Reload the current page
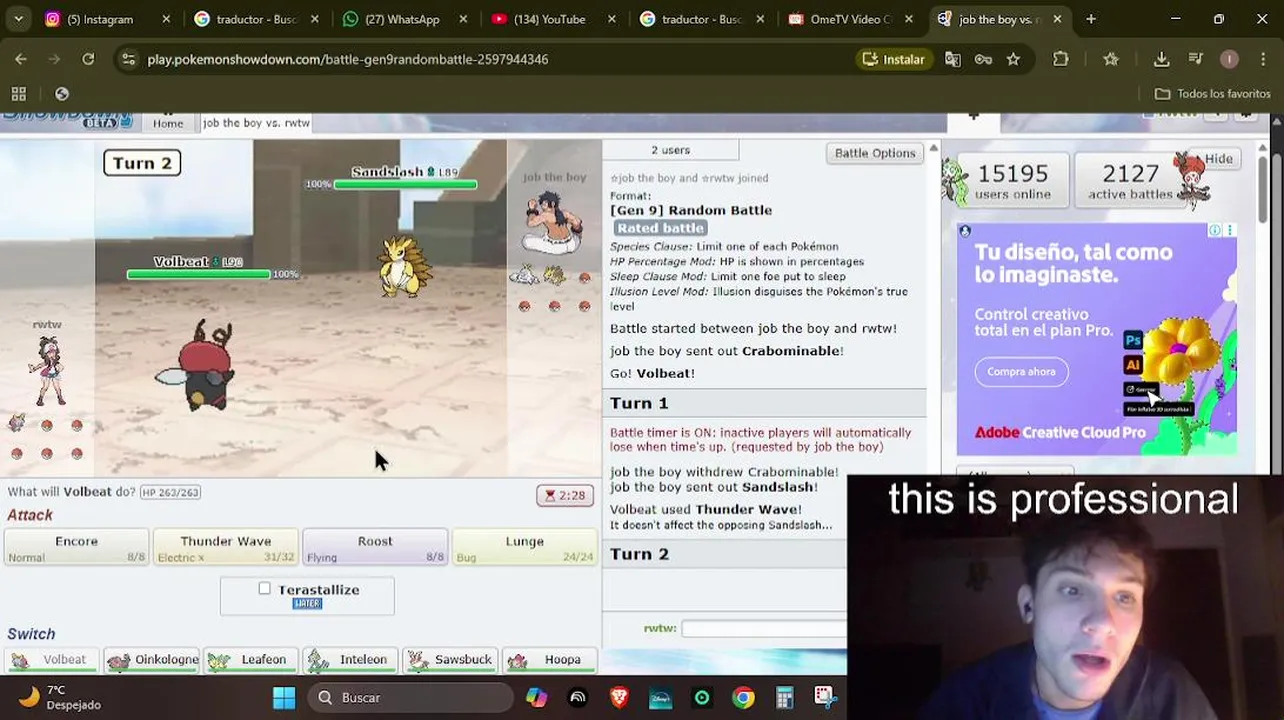 point(88,59)
